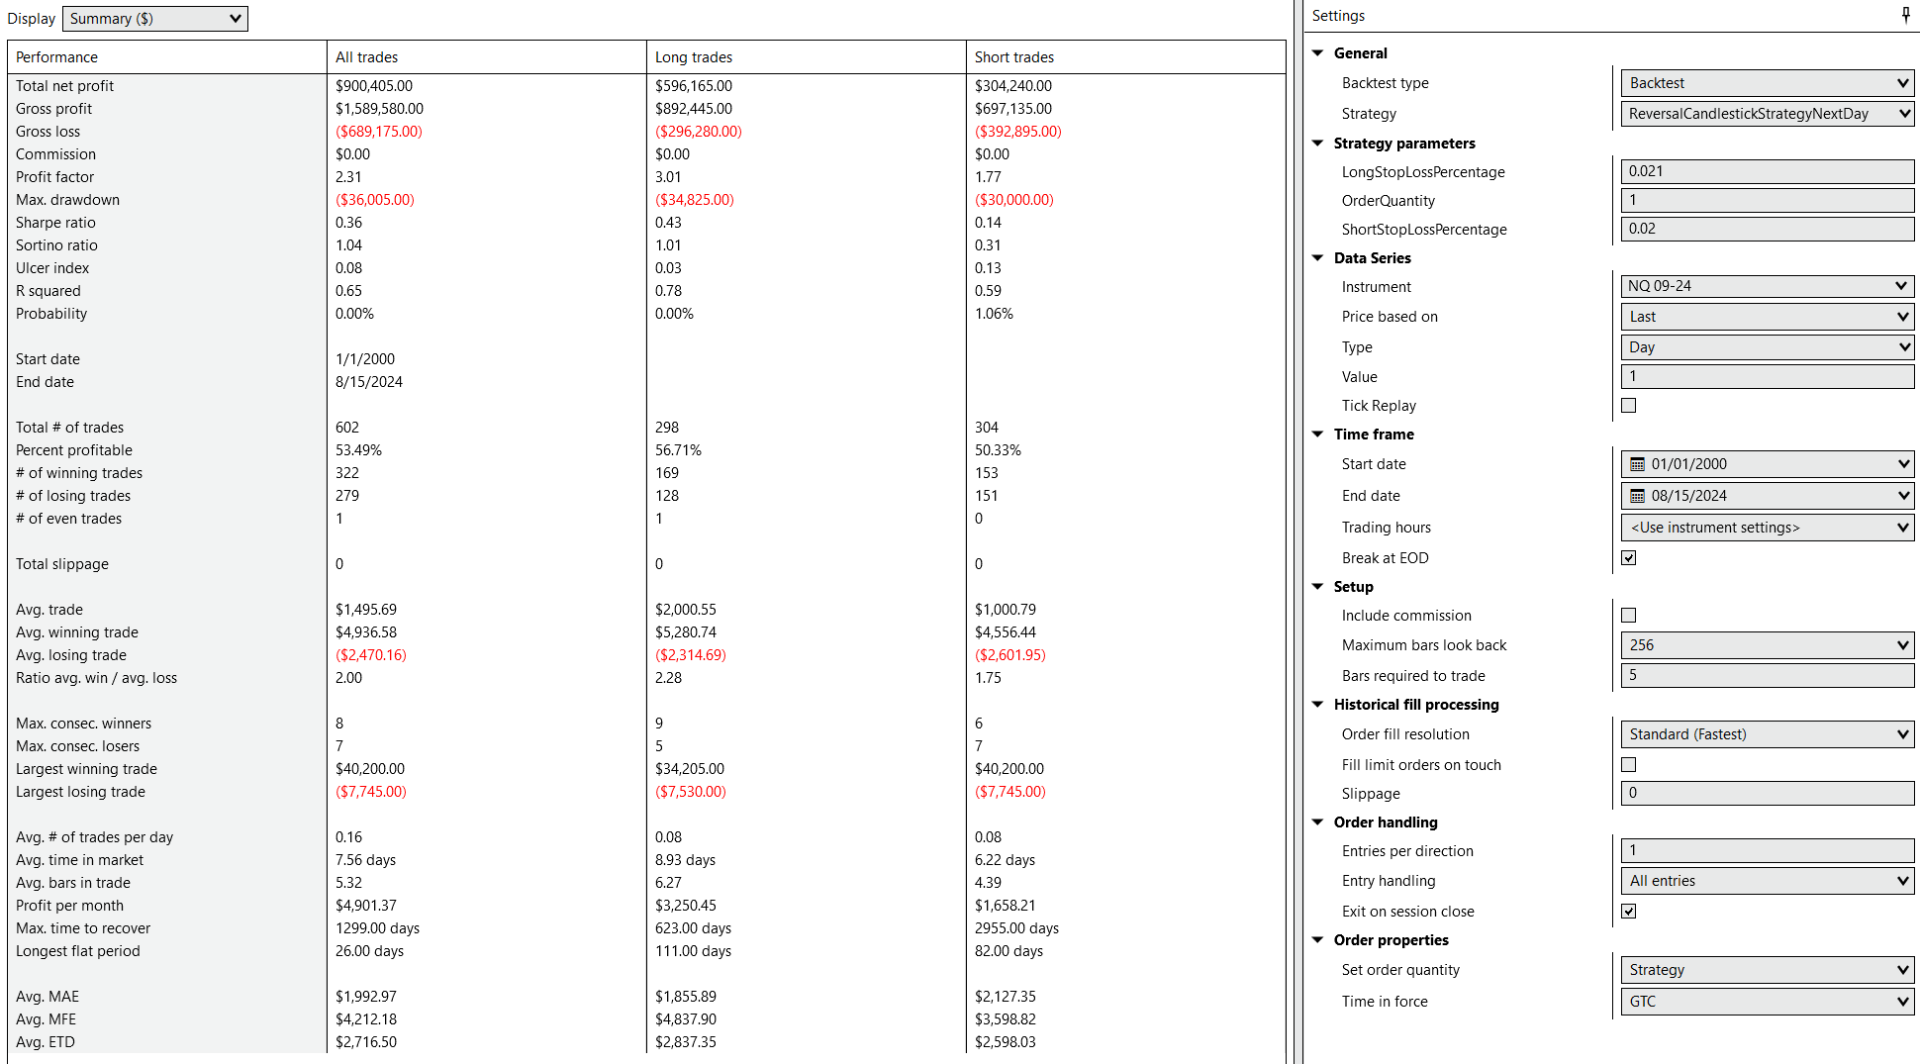This screenshot has width=1920, height=1064.
Task: Click the Entries per direction field
Action: coord(1767,851)
